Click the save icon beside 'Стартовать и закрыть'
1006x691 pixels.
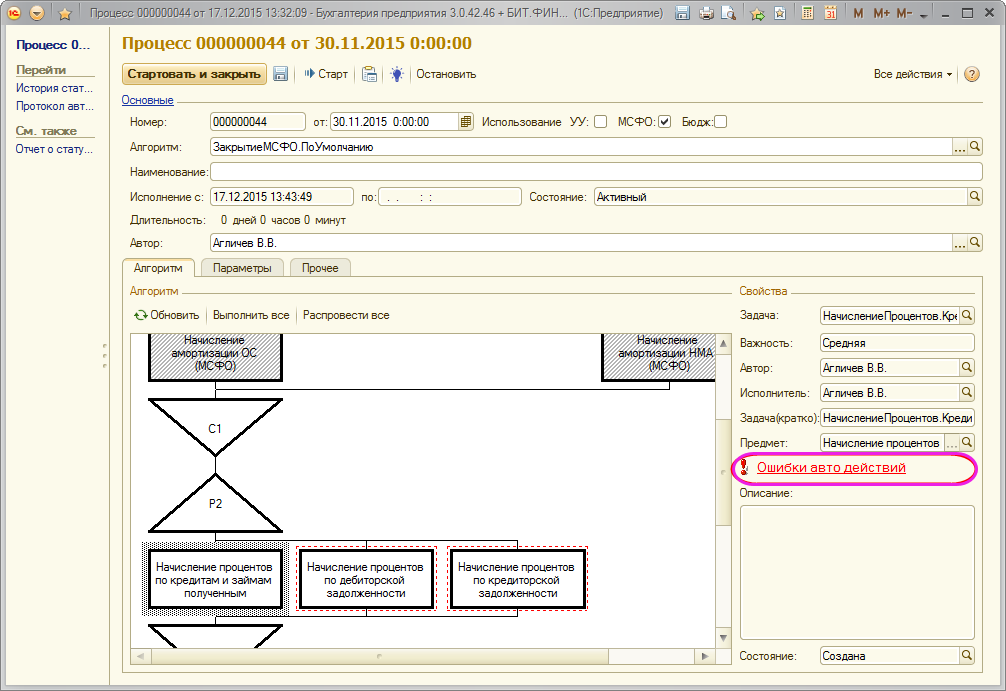point(281,74)
